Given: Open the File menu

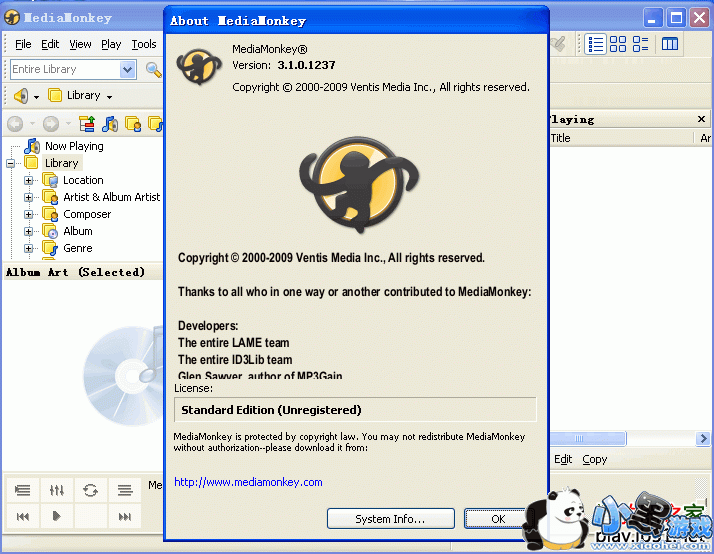Looking at the screenshot, I should coord(23,44).
